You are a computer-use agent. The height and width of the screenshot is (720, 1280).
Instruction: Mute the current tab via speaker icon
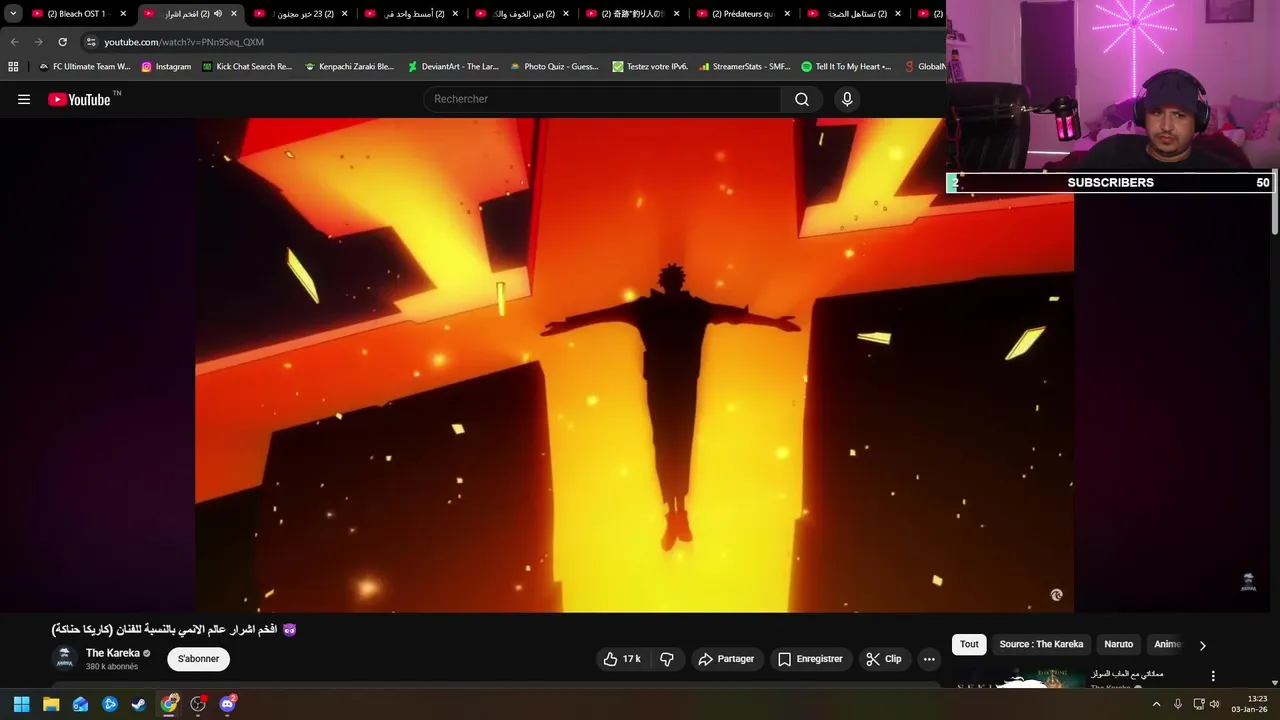coord(218,14)
